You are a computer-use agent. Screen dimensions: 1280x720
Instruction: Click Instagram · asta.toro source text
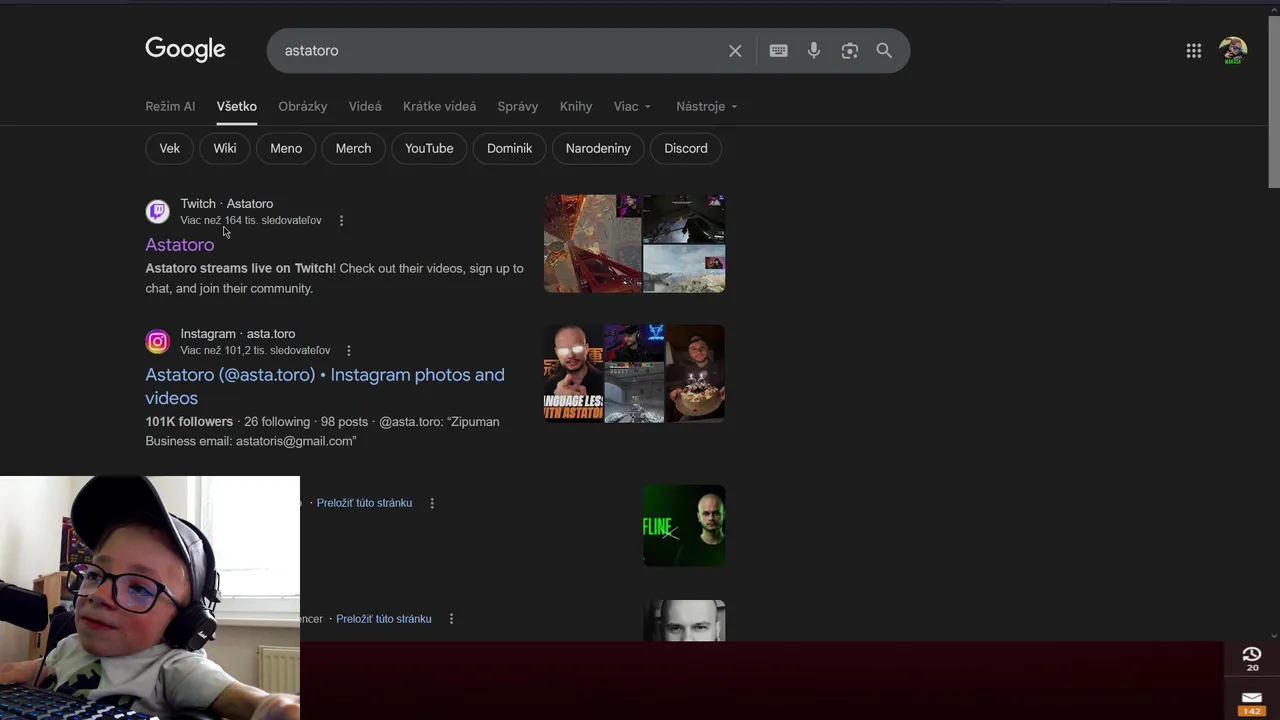click(238, 334)
